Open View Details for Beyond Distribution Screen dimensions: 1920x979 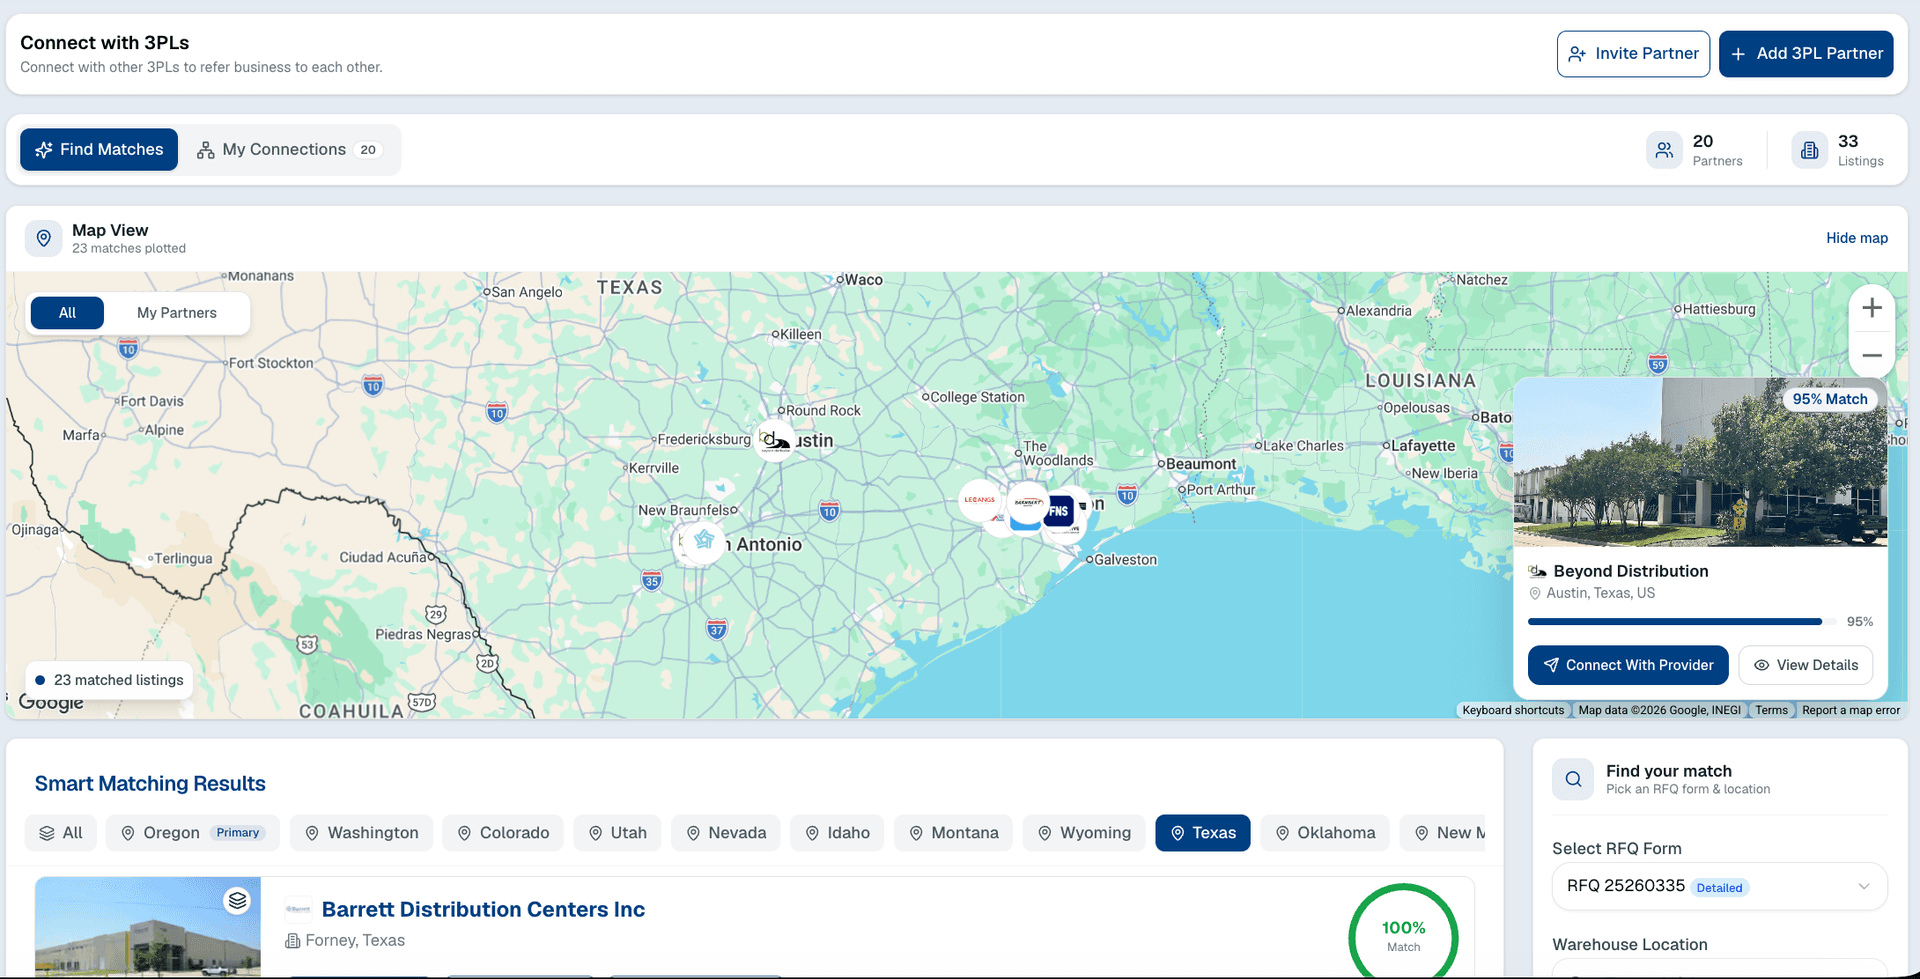coord(1806,665)
